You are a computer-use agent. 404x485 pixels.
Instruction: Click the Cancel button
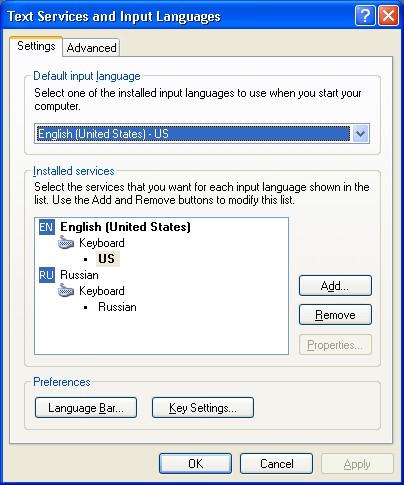click(276, 464)
